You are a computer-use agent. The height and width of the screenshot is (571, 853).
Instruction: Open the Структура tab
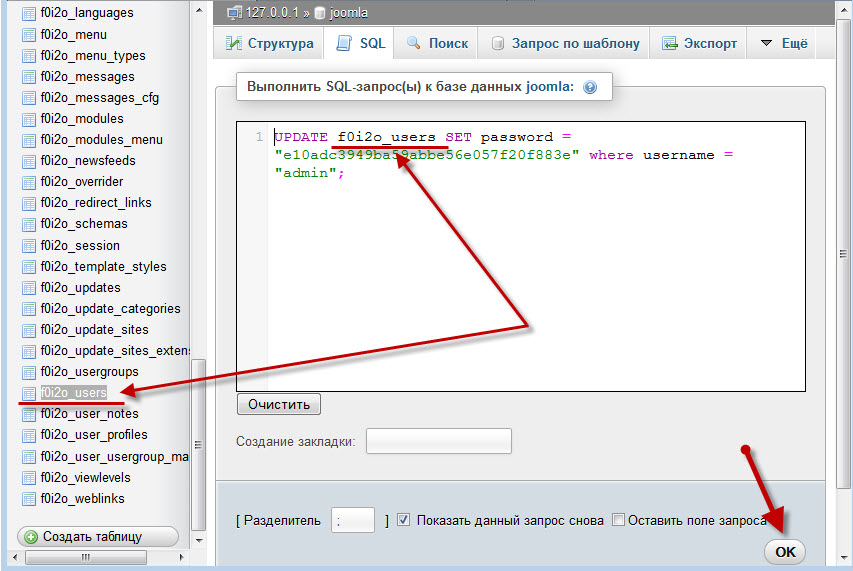click(269, 44)
